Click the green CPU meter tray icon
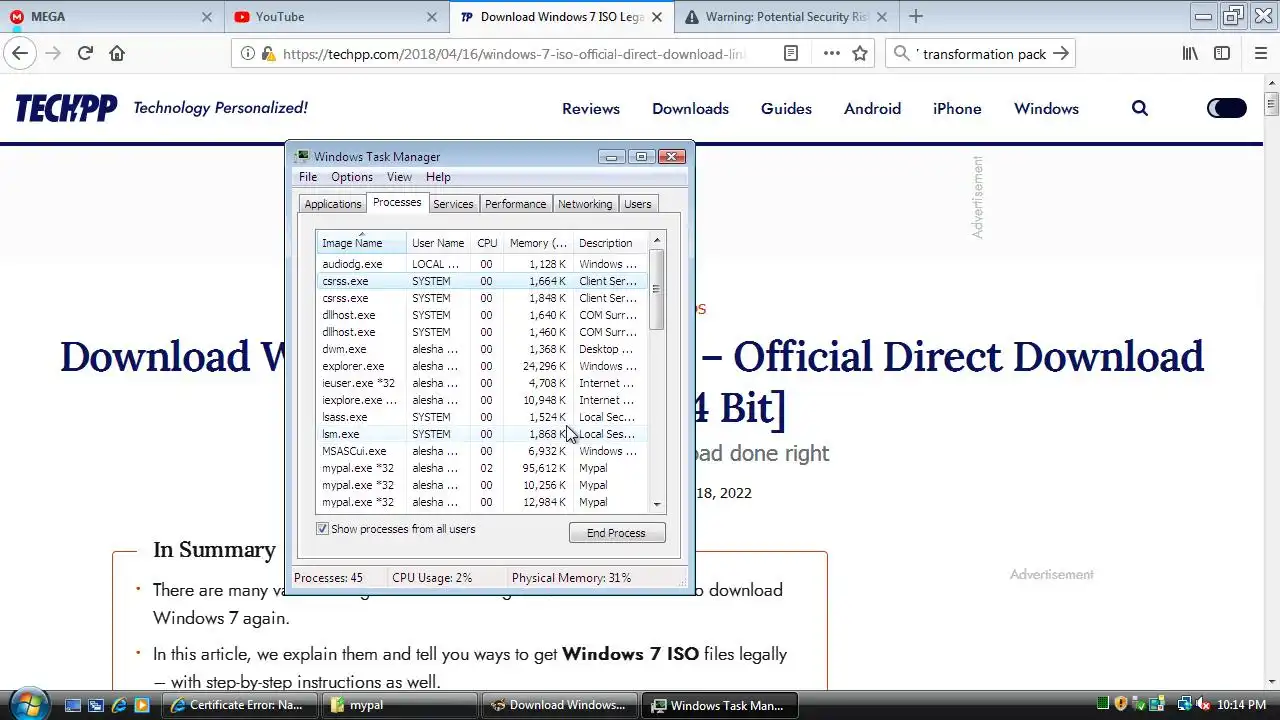Image resolution: width=1280 pixels, height=720 pixels. [1103, 705]
